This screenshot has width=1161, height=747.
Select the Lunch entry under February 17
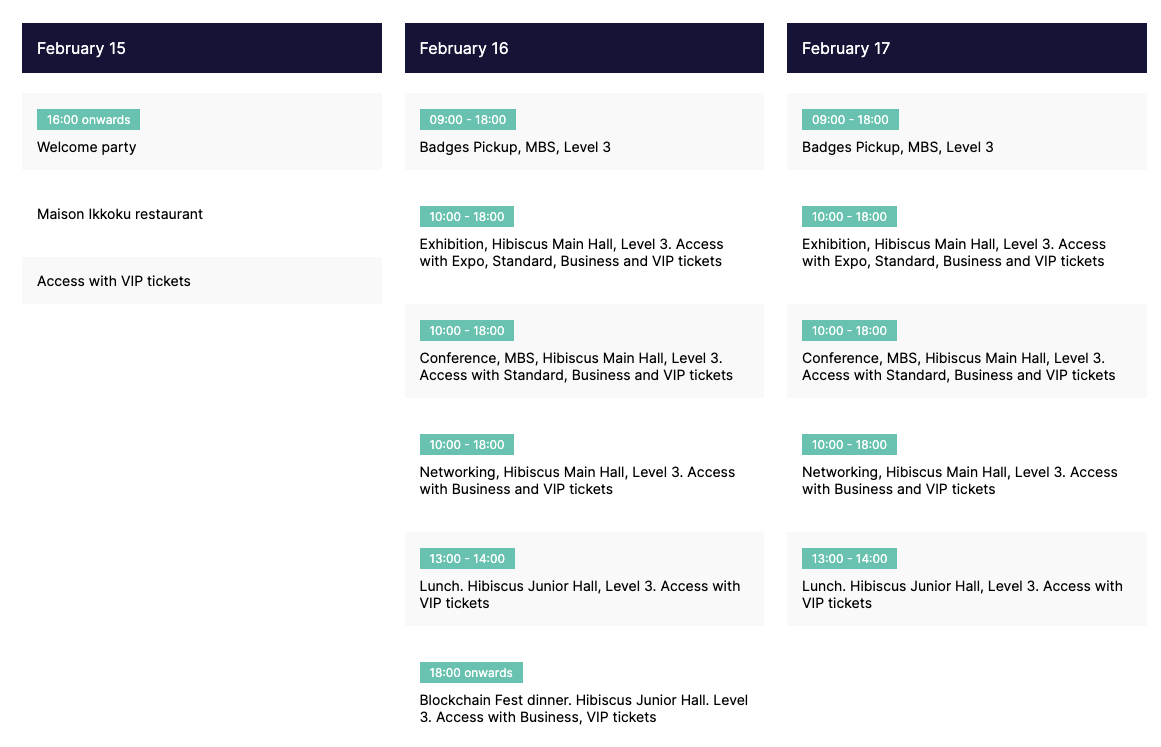[x=962, y=595]
